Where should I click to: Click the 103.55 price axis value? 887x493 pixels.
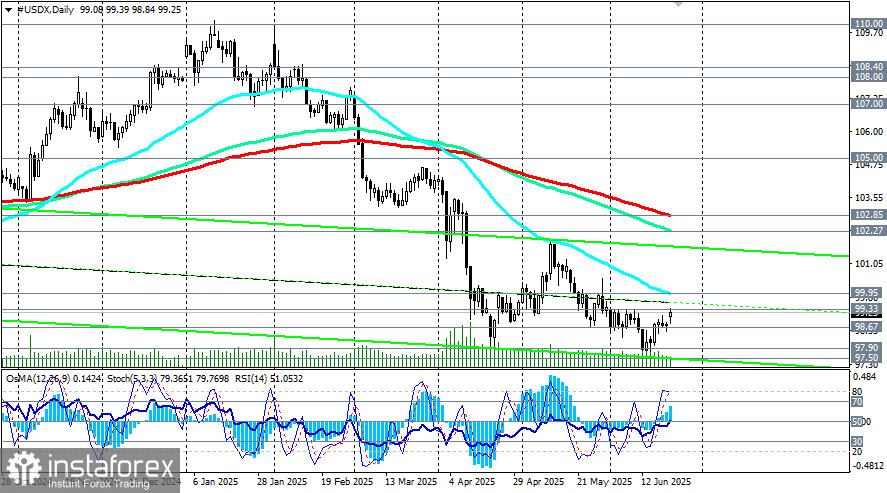pos(869,198)
